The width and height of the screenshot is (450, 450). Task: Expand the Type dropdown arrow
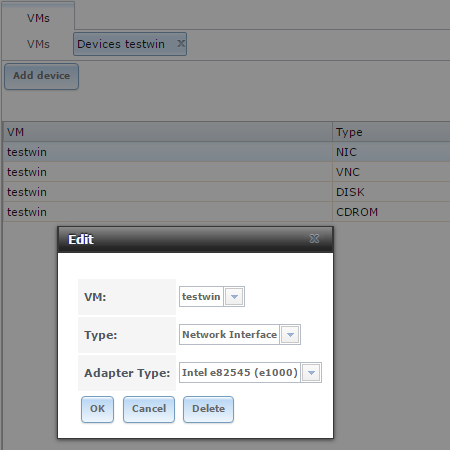[x=290, y=334]
